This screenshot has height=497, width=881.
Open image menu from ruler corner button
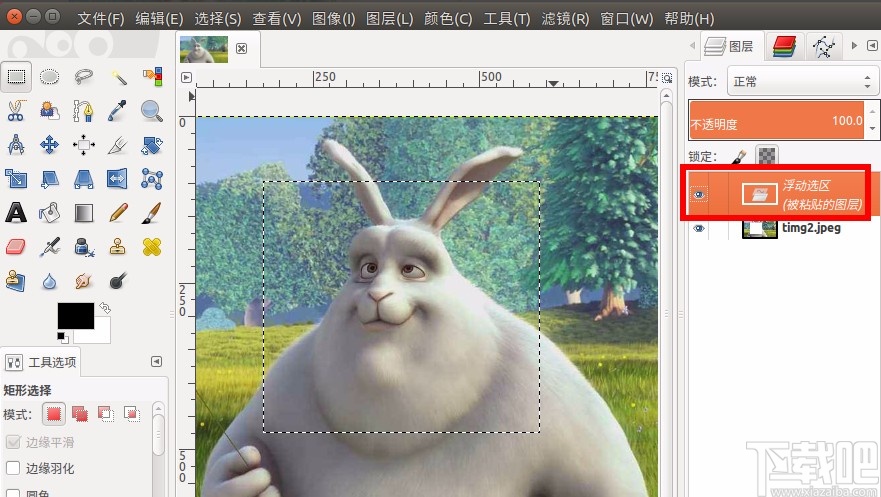click(187, 77)
